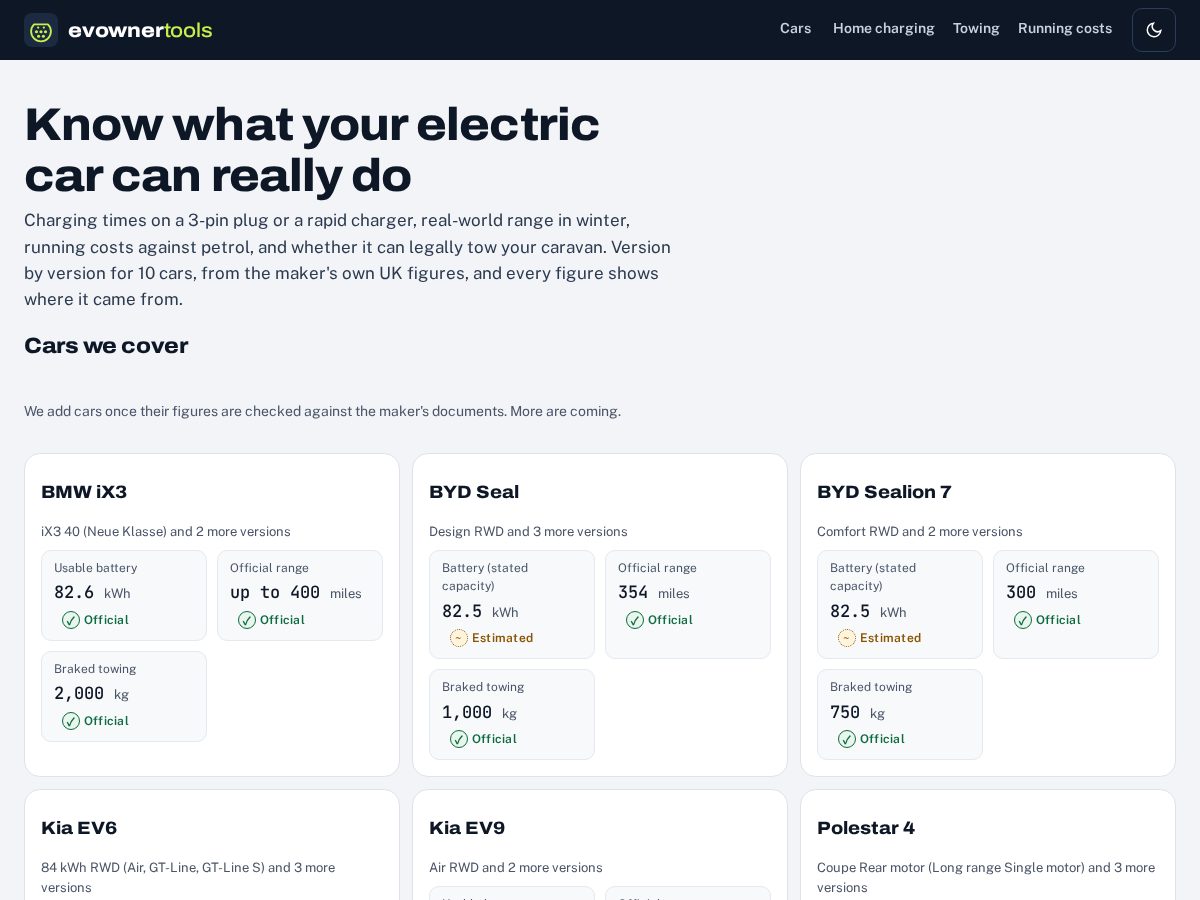Open the Kia EV6 car card
The width and height of the screenshot is (1200, 900).
[x=212, y=845]
